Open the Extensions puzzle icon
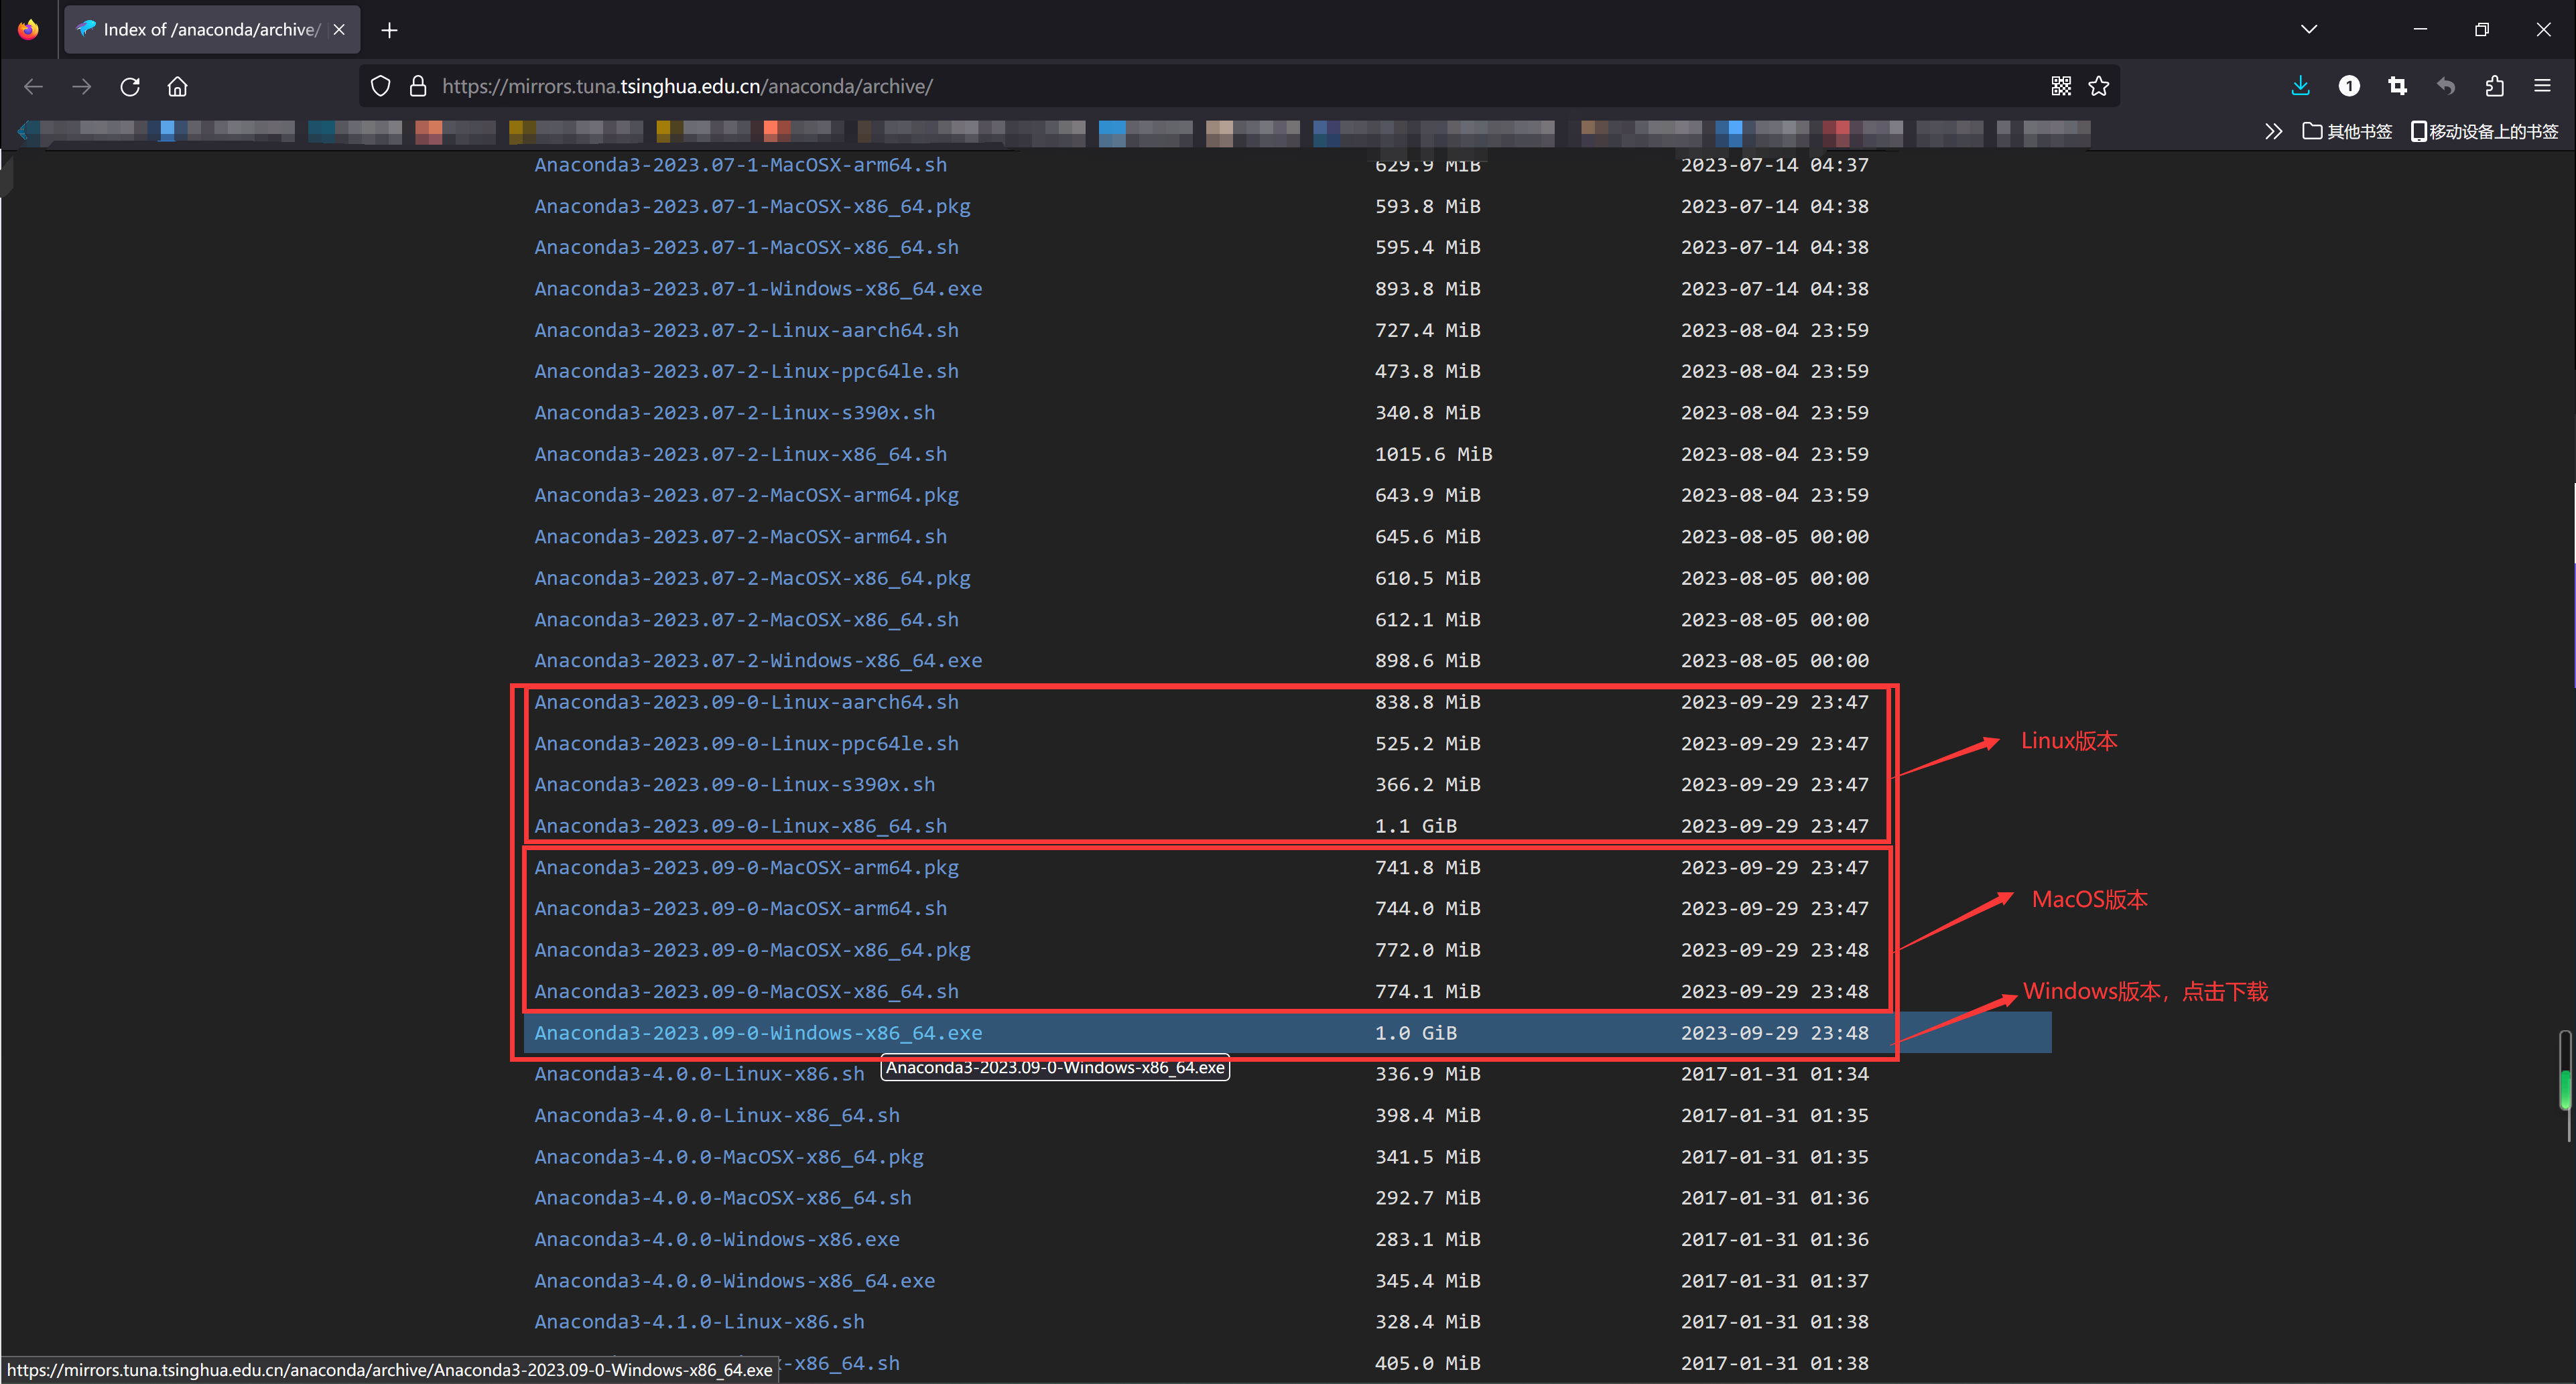Viewport: 2576px width, 1384px height. [2494, 87]
